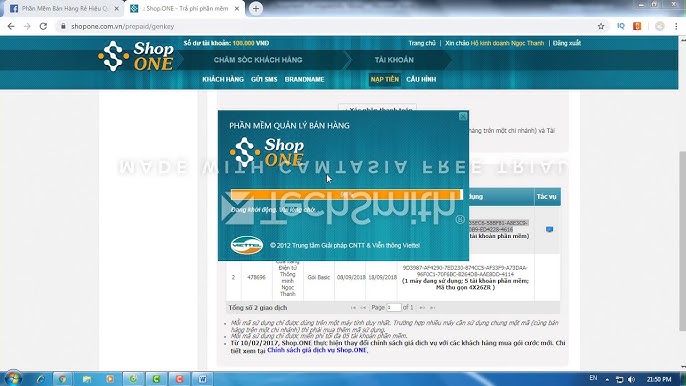Open the TÀI KHOẢN menu
This screenshot has width=686, height=386.
click(394, 60)
